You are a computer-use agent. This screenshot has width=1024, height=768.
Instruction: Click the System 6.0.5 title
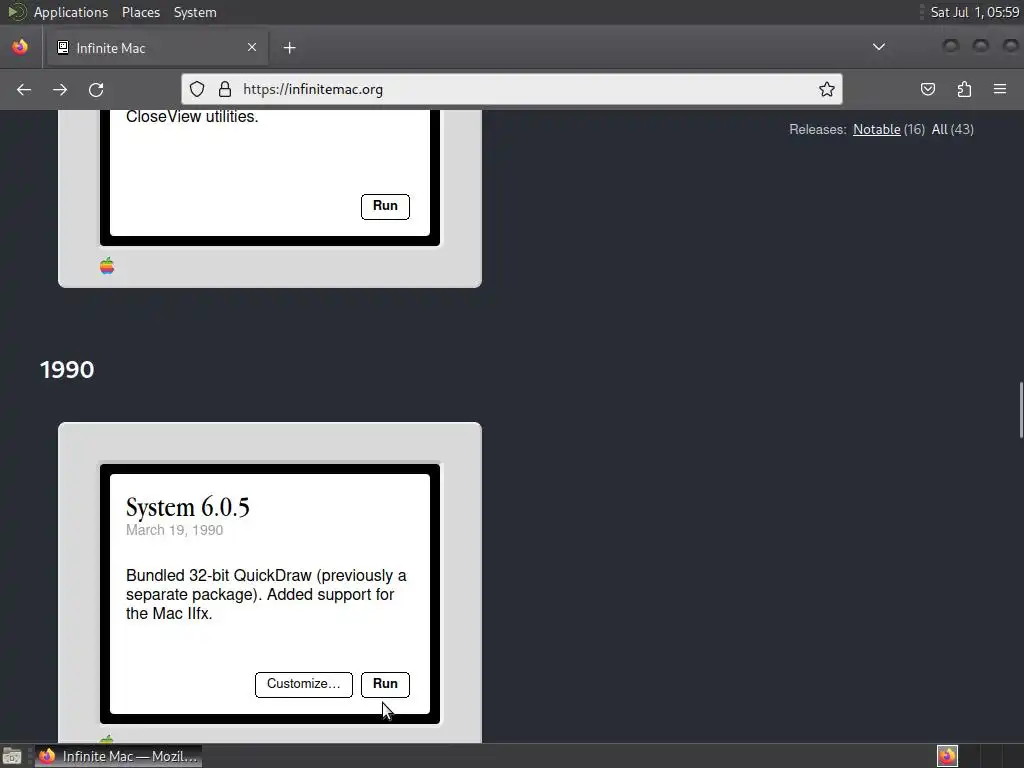click(x=188, y=507)
